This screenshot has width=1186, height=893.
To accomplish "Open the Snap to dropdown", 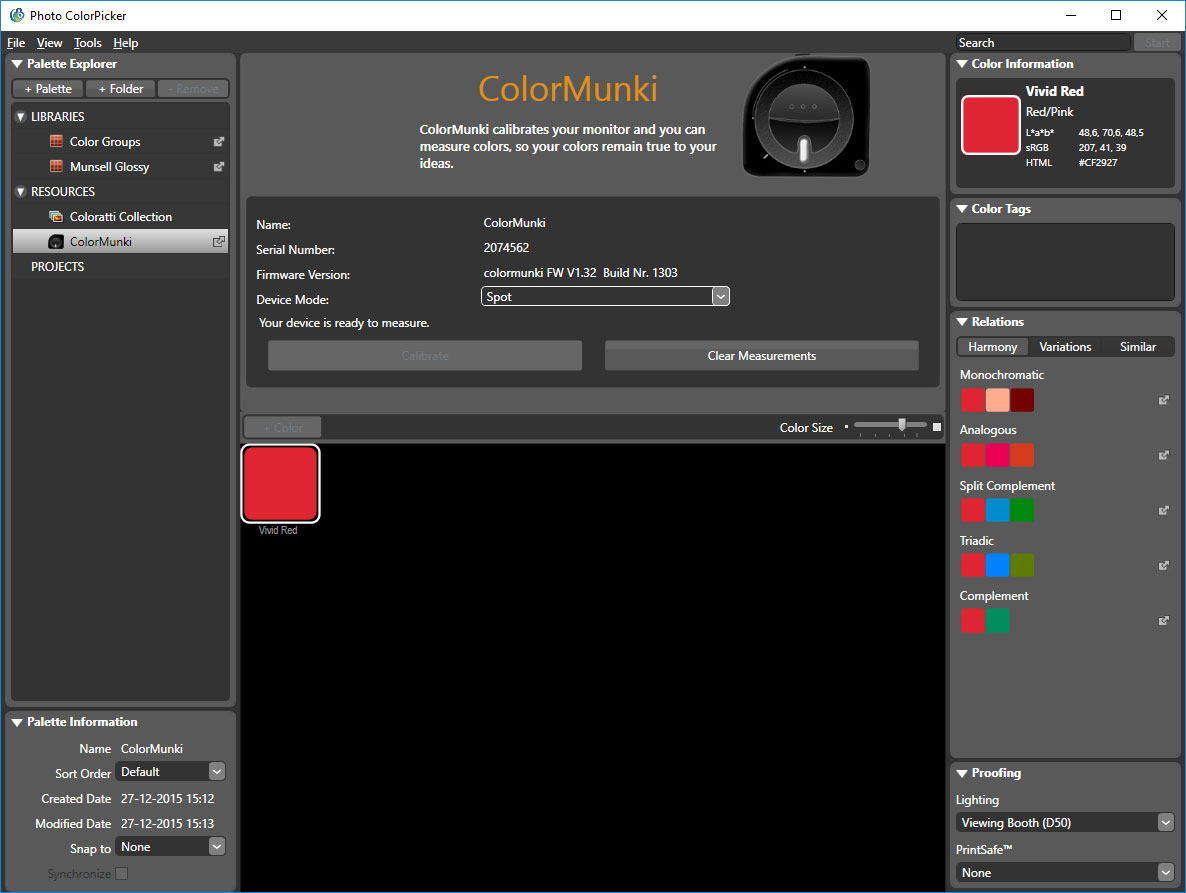I will coord(170,847).
